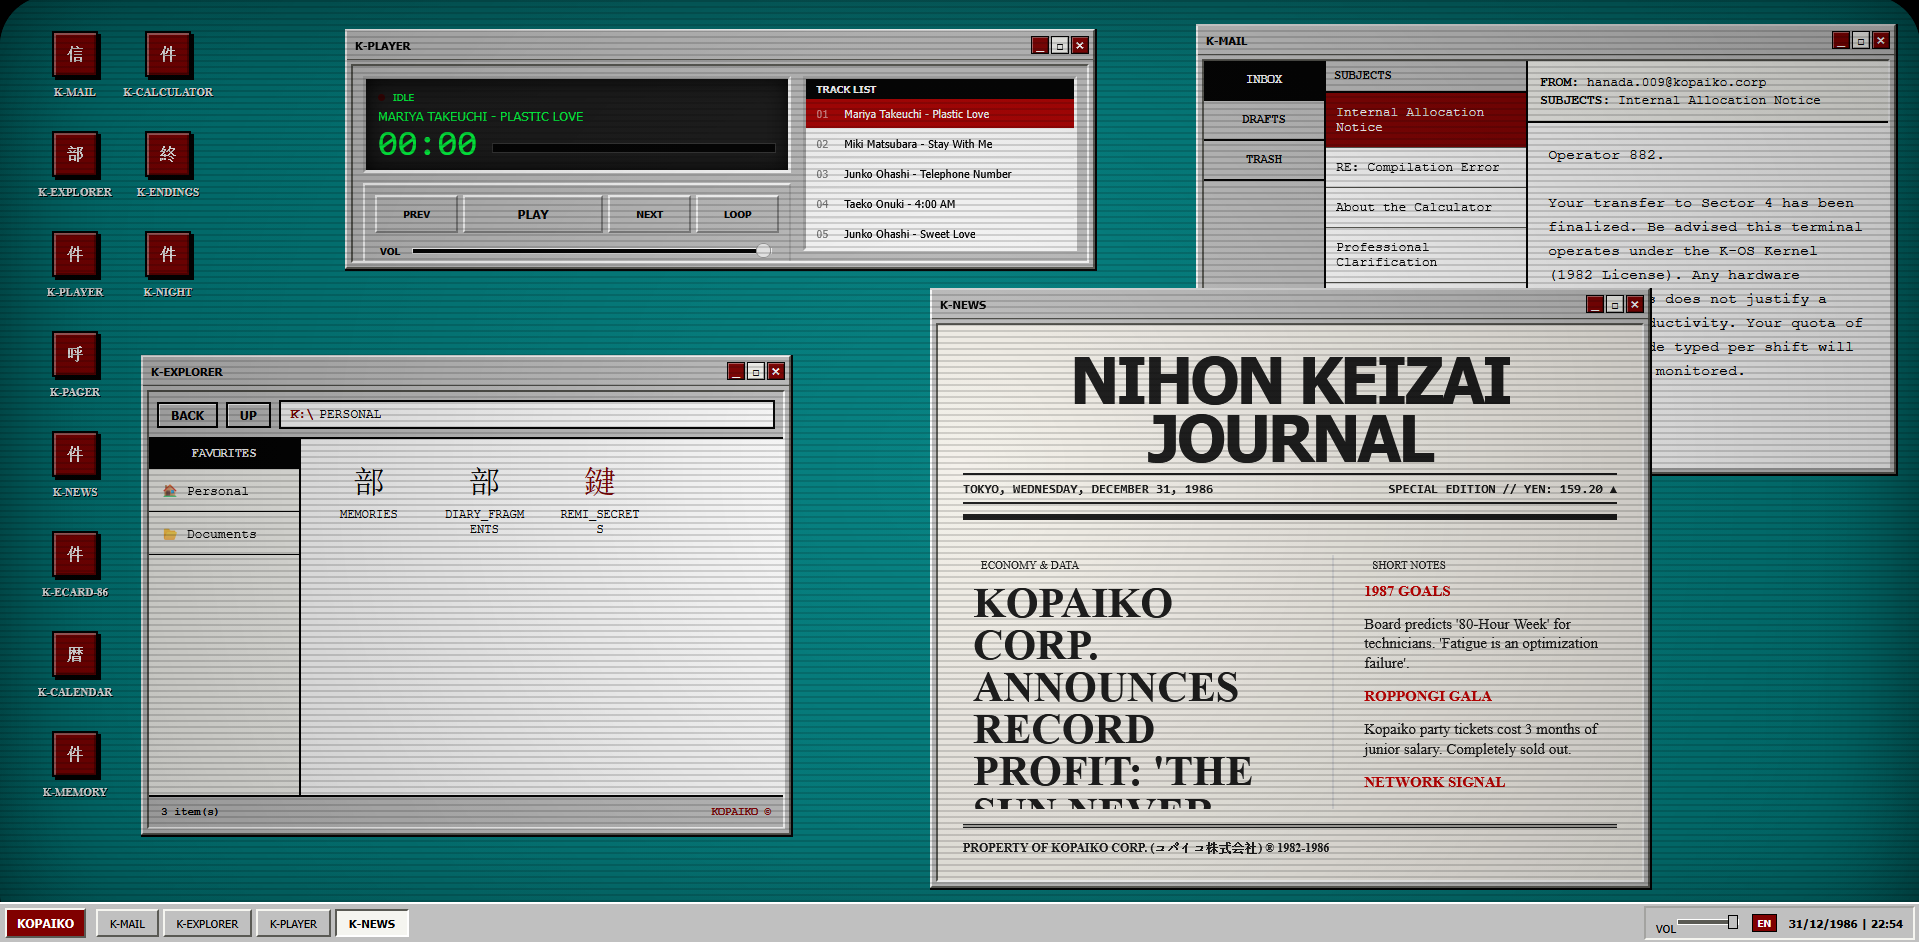Click the EN language indicator
Image resolution: width=1919 pixels, height=942 pixels.
[1764, 923]
